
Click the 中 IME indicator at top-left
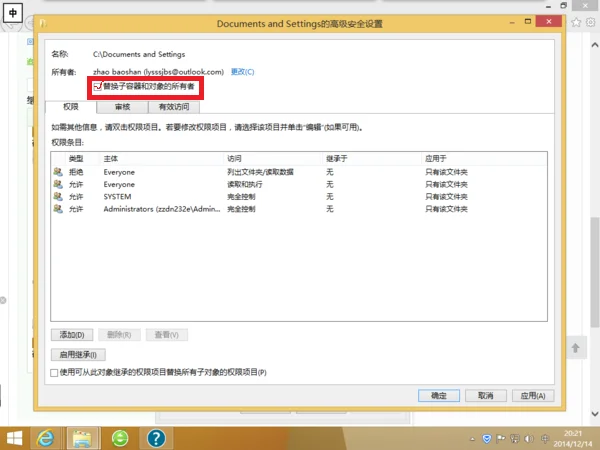coord(13,13)
